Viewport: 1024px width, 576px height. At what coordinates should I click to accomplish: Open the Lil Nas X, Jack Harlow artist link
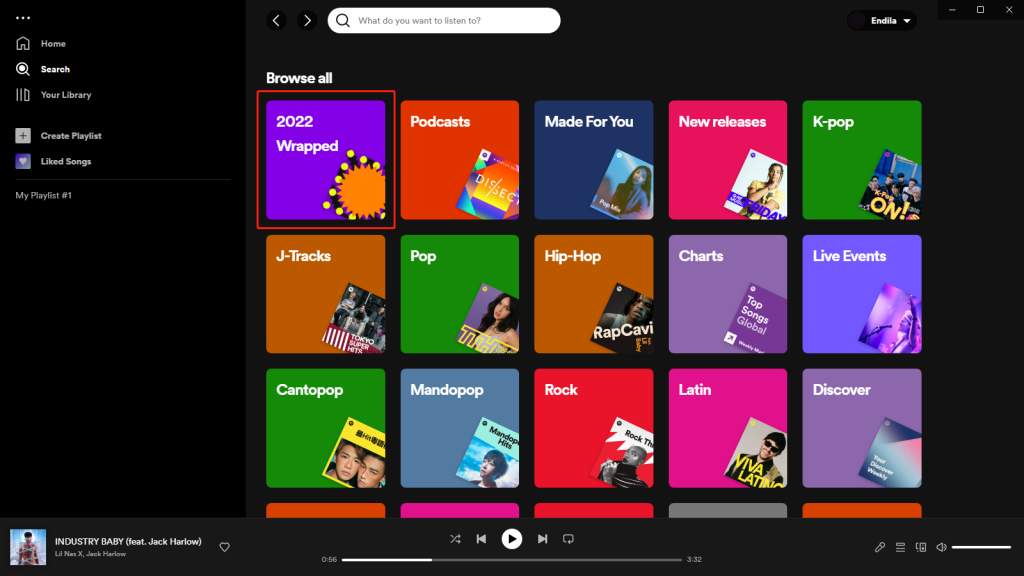click(90, 554)
